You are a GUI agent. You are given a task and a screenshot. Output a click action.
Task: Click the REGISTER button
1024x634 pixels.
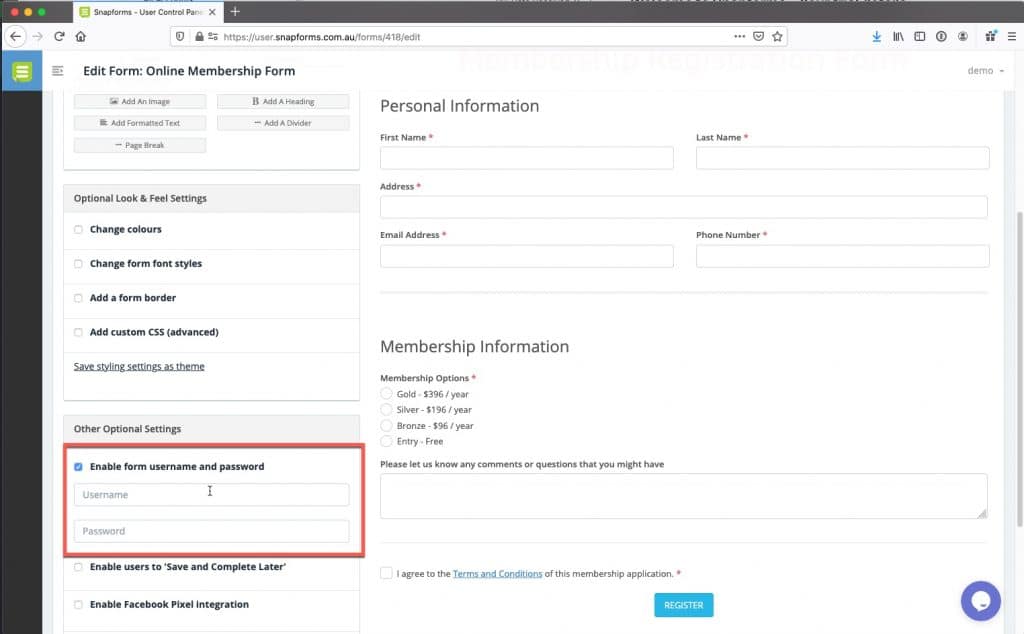[683, 605]
